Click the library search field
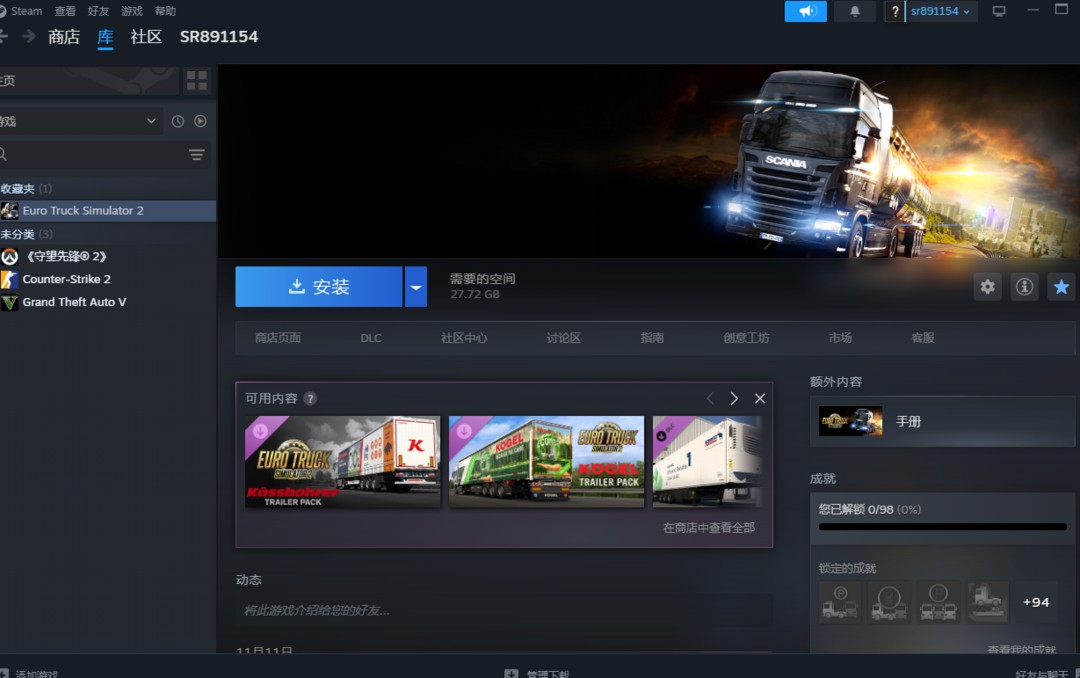 pyautogui.click(x=93, y=155)
